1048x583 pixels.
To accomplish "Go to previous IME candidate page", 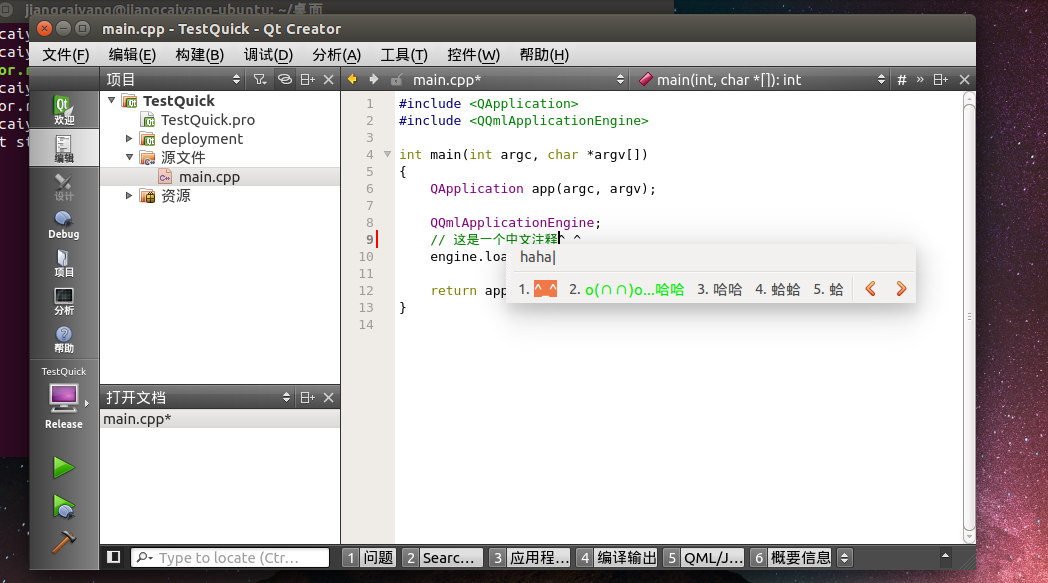I will click(870, 289).
